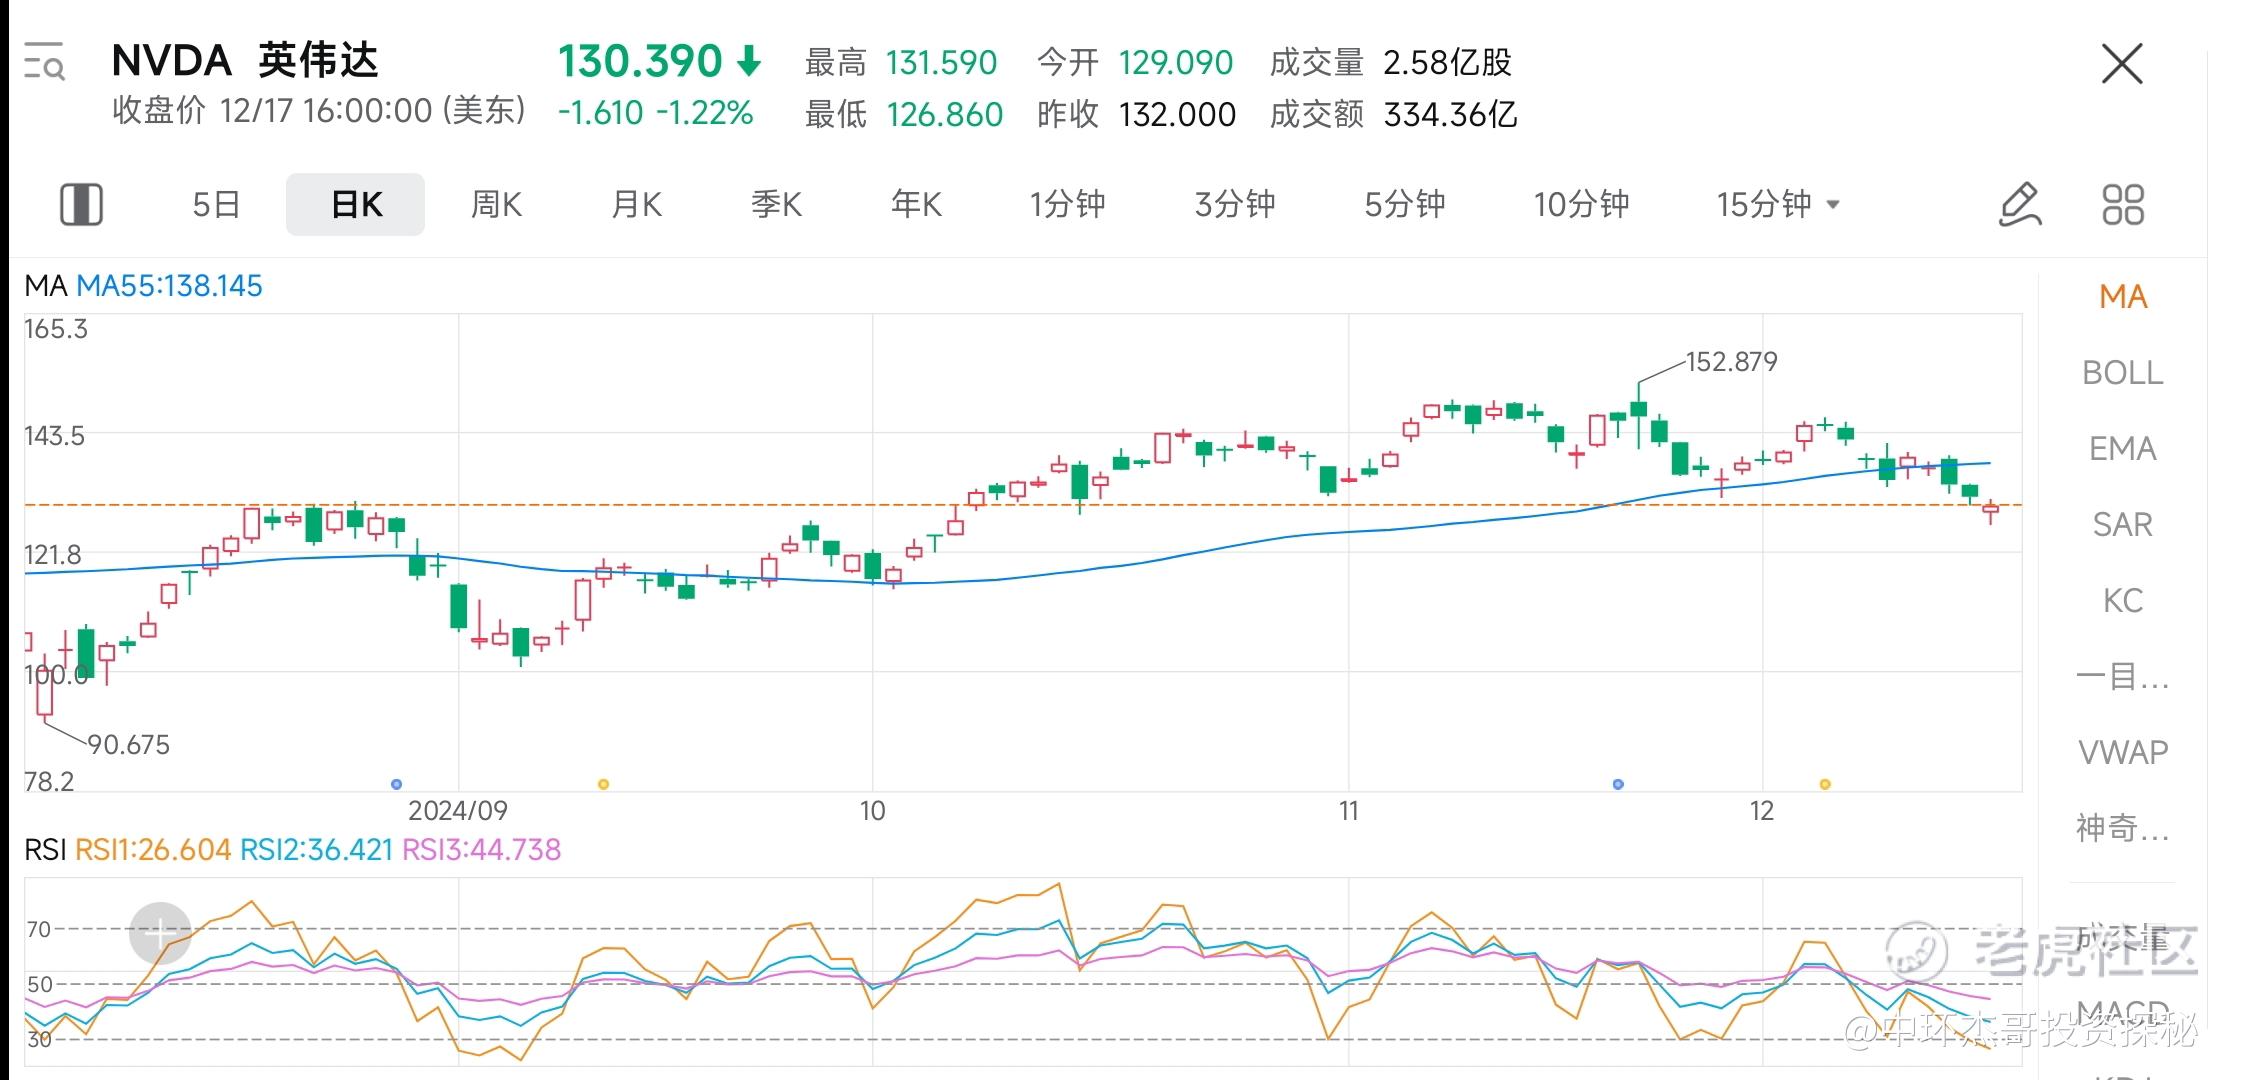This screenshot has height=1080, width=2242.
Task: Select the 日K daily candlestick tab
Action: click(356, 204)
